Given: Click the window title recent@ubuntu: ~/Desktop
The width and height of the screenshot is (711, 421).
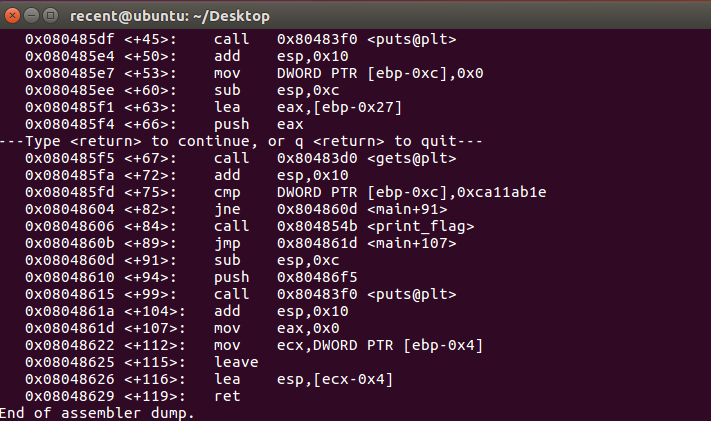Looking at the screenshot, I should click(170, 16).
